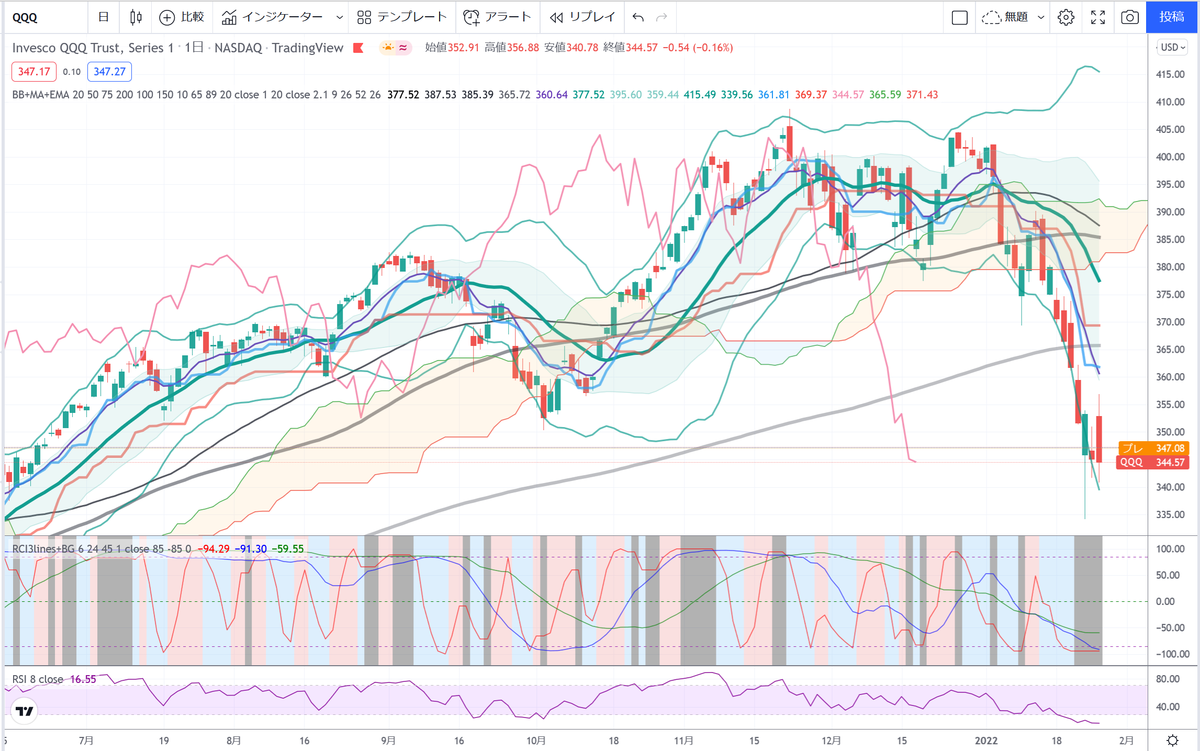The image size is (1200, 751).
Task: Click the purple 360.64 legend value
Action: pos(552,94)
